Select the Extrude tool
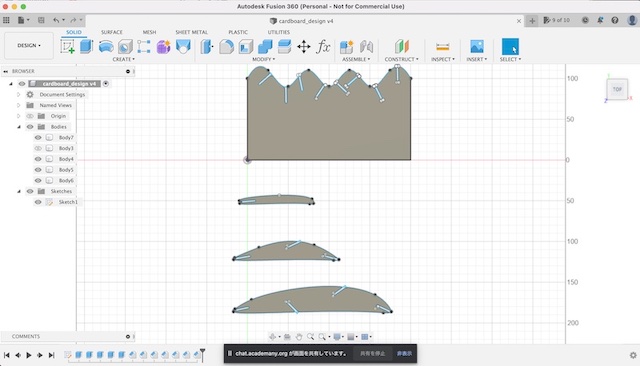This screenshot has height=366, width=640. [87, 47]
